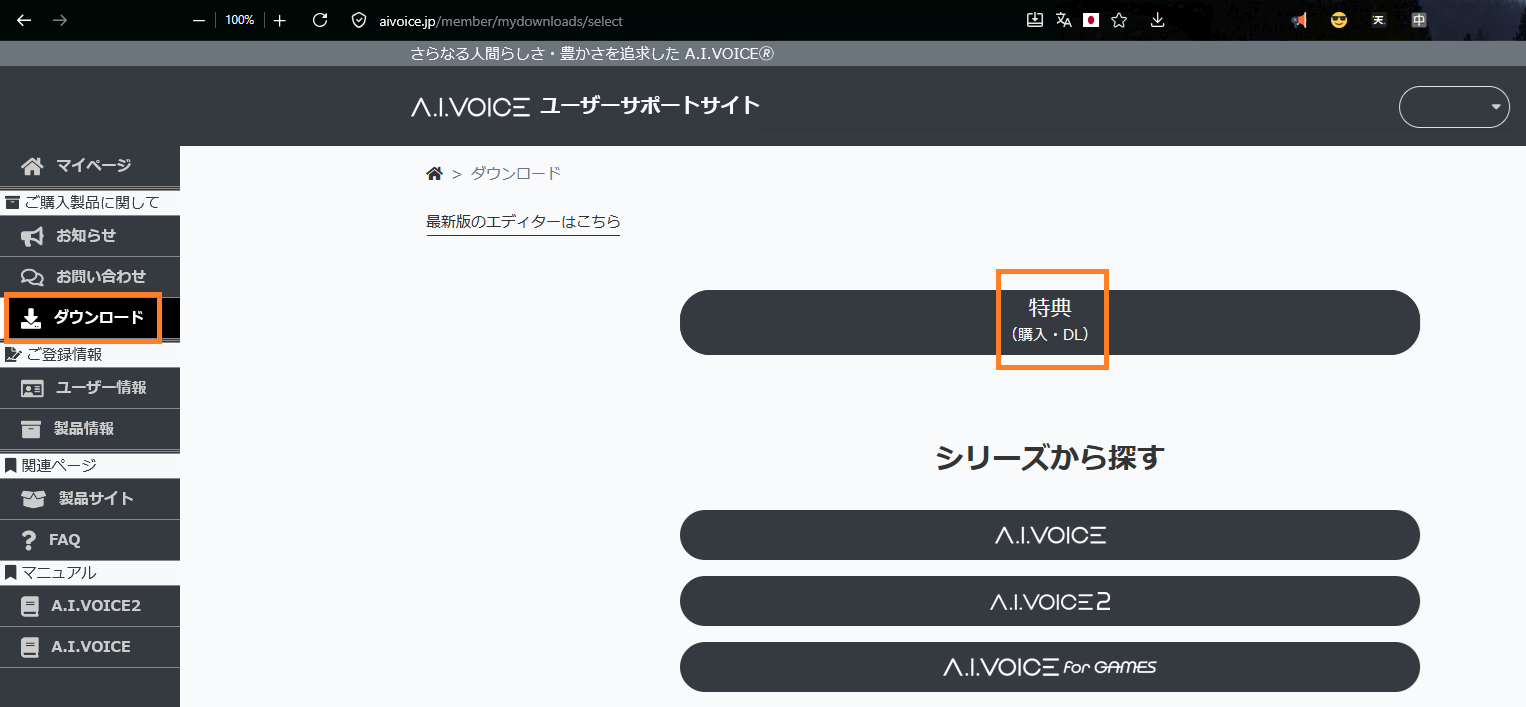Reset the 100% zoom level indicator

[239, 20]
